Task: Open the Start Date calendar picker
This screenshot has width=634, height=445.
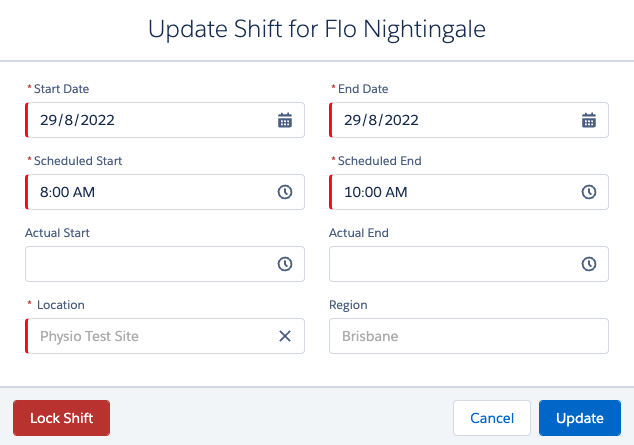Action: coord(285,120)
